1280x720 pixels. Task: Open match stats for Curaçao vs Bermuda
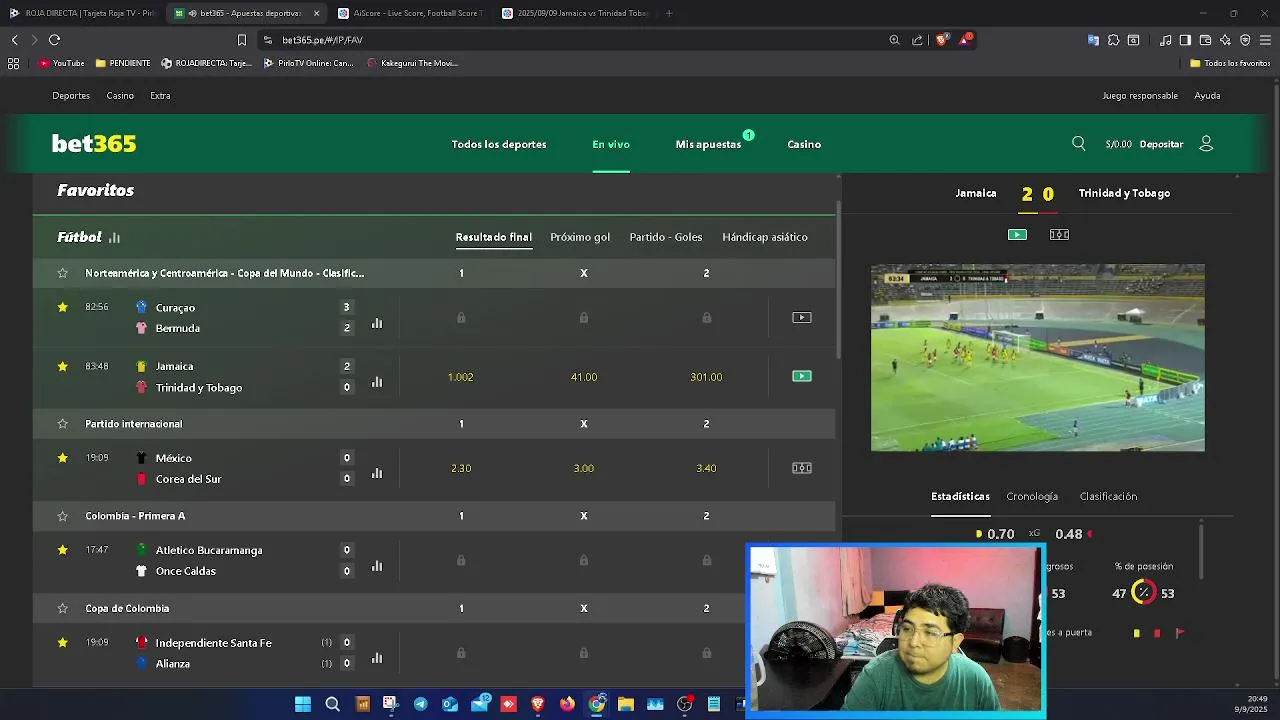coord(377,323)
